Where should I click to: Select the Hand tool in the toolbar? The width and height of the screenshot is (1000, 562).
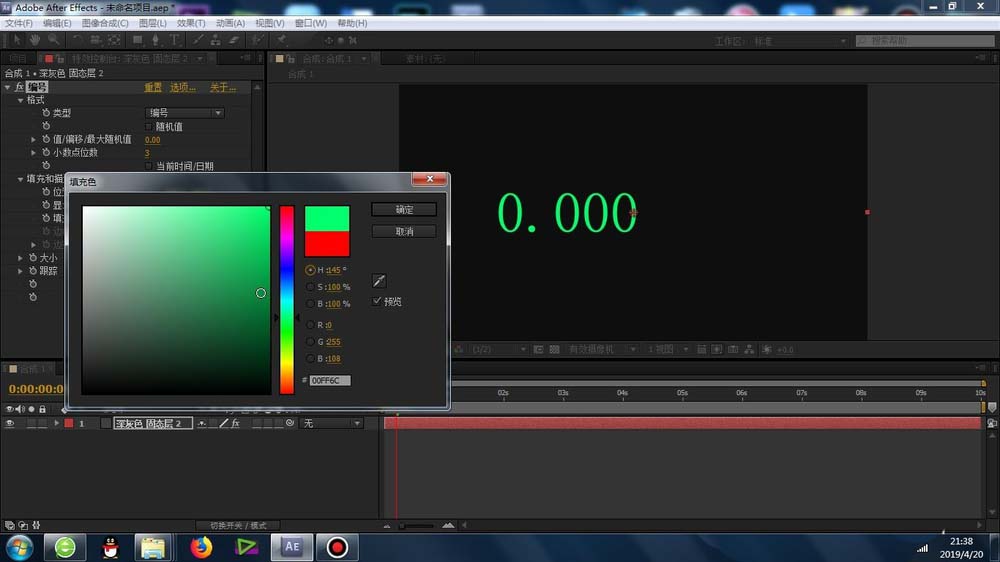pyautogui.click(x=35, y=40)
